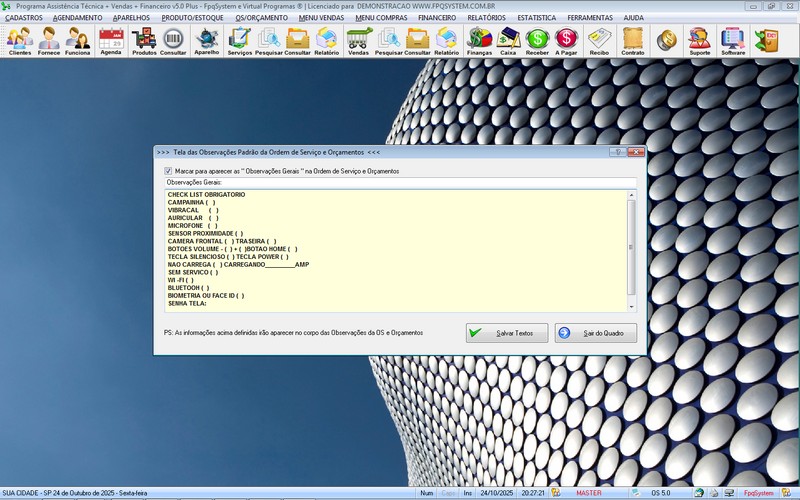The height and width of the screenshot is (500, 800).
Task: Click the FpqSystem label in status bar
Action: point(758,493)
